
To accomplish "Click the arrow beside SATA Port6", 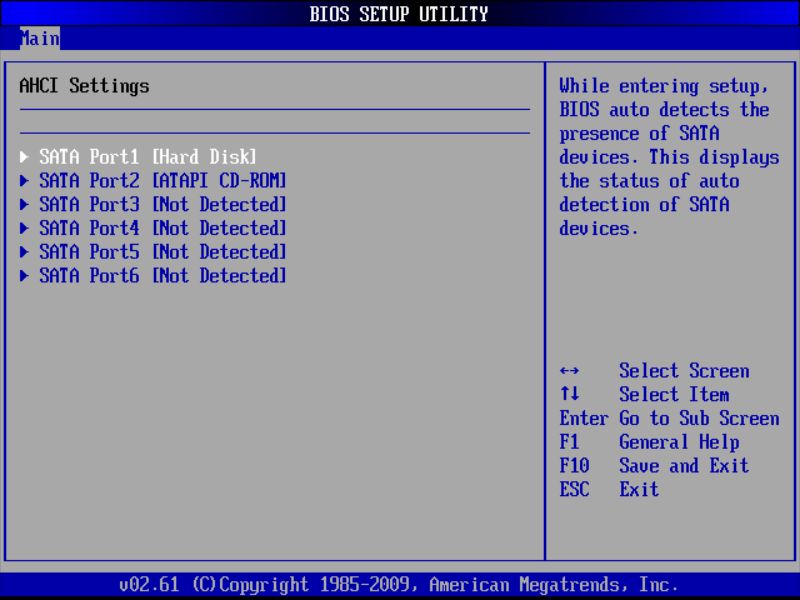I will 24,276.
